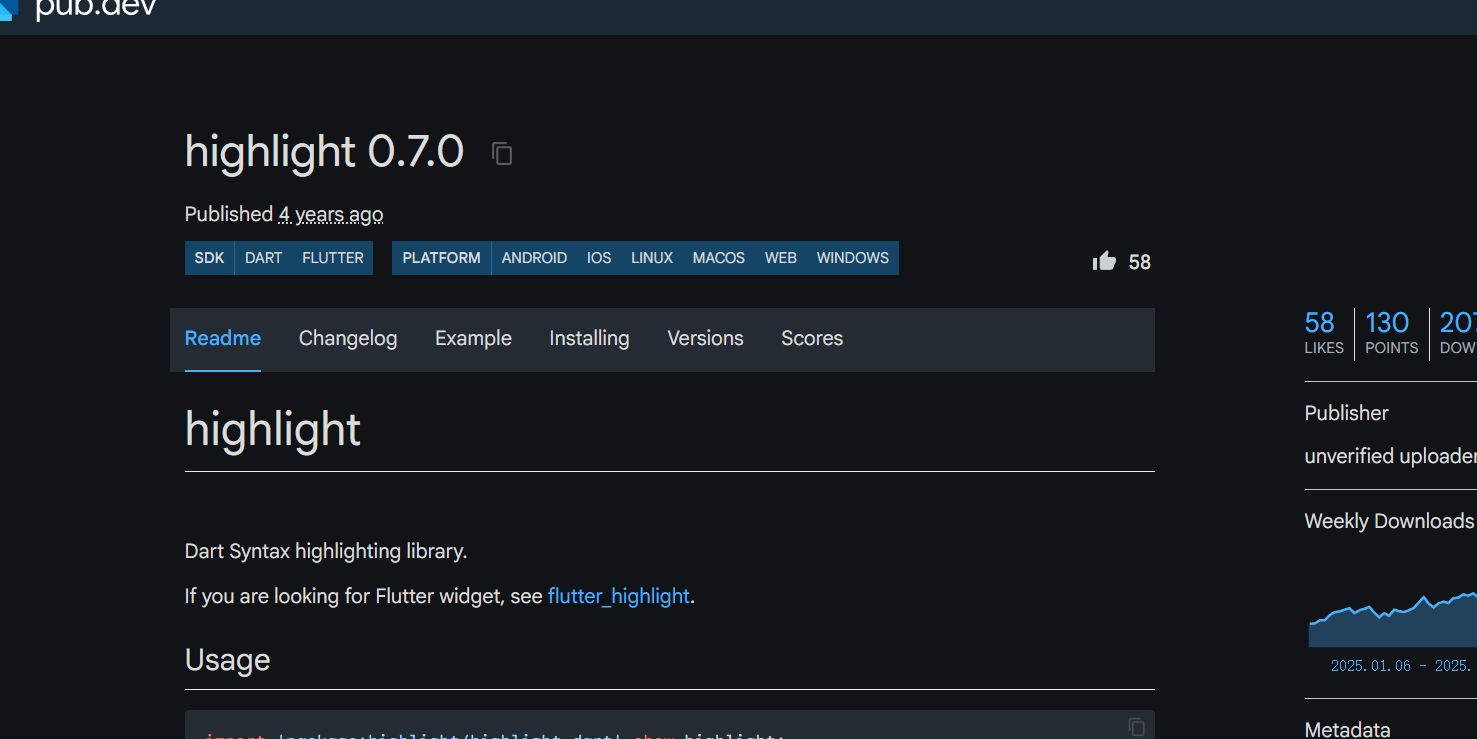Screen dimensions: 1477x739
Task: Click the Weekly Downloads sparkline chart
Action: (x=1392, y=620)
